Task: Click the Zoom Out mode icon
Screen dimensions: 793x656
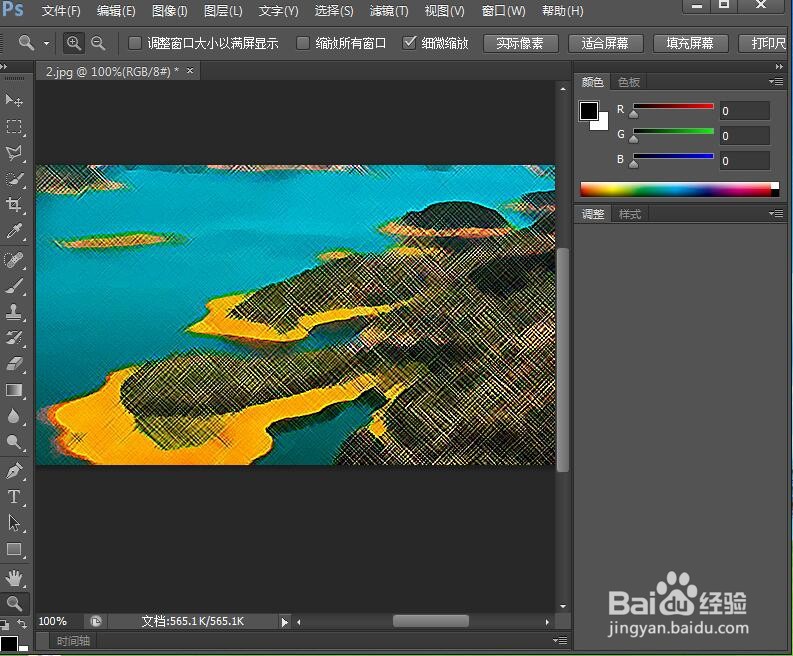Action: tap(98, 43)
